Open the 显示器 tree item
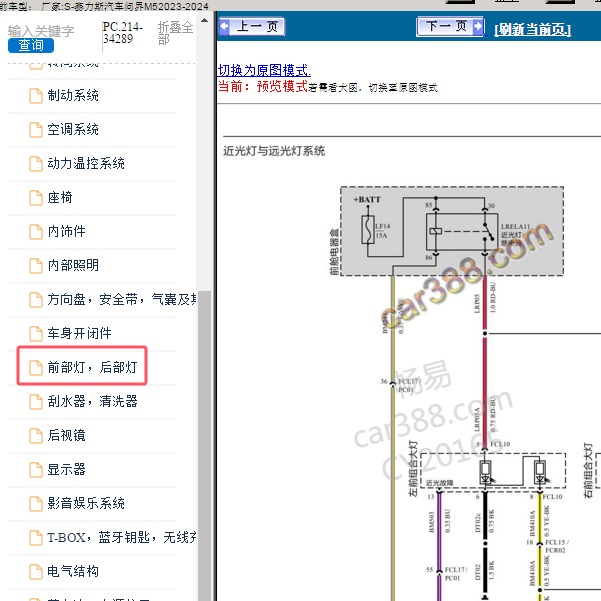This screenshot has width=601, height=601. [x=66, y=469]
